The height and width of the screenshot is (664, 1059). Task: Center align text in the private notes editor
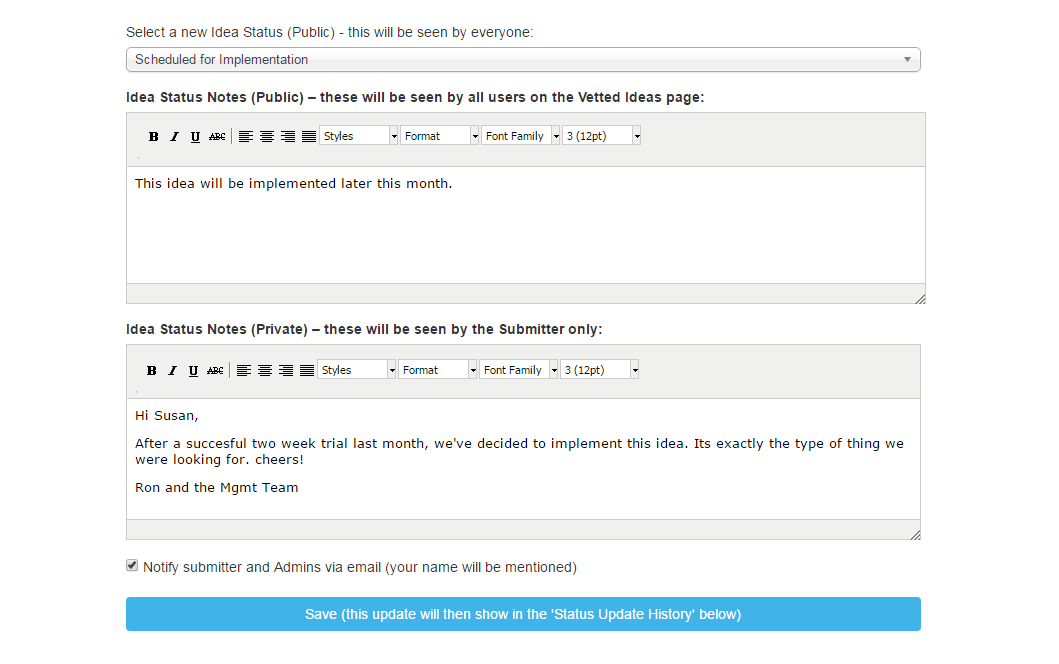tap(264, 370)
